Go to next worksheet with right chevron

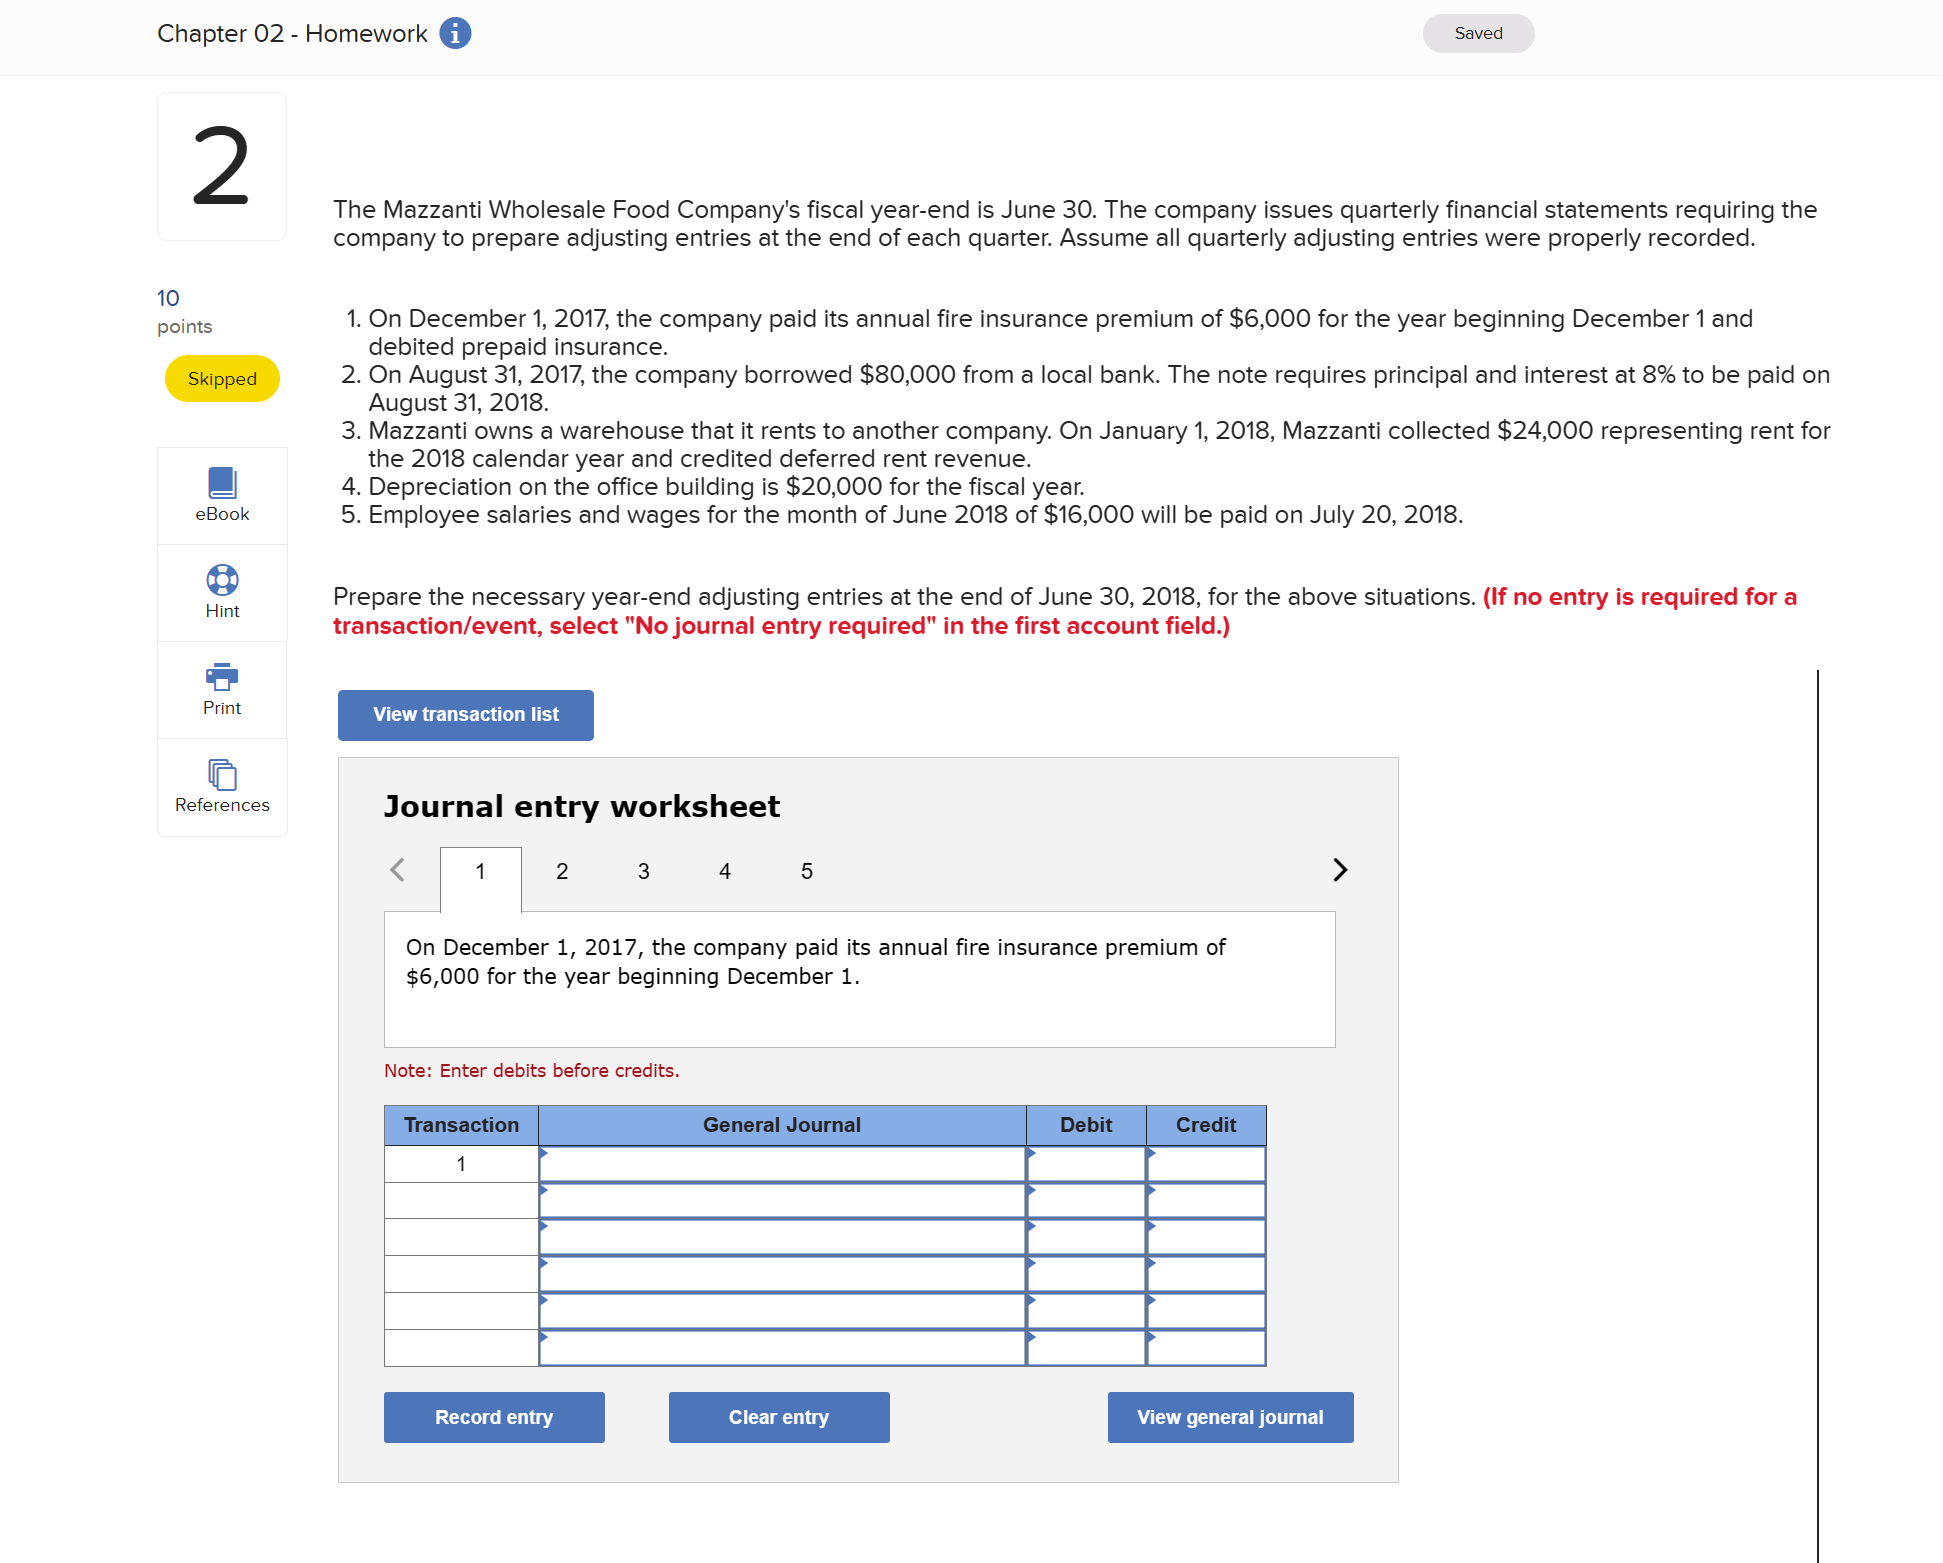click(x=1340, y=870)
